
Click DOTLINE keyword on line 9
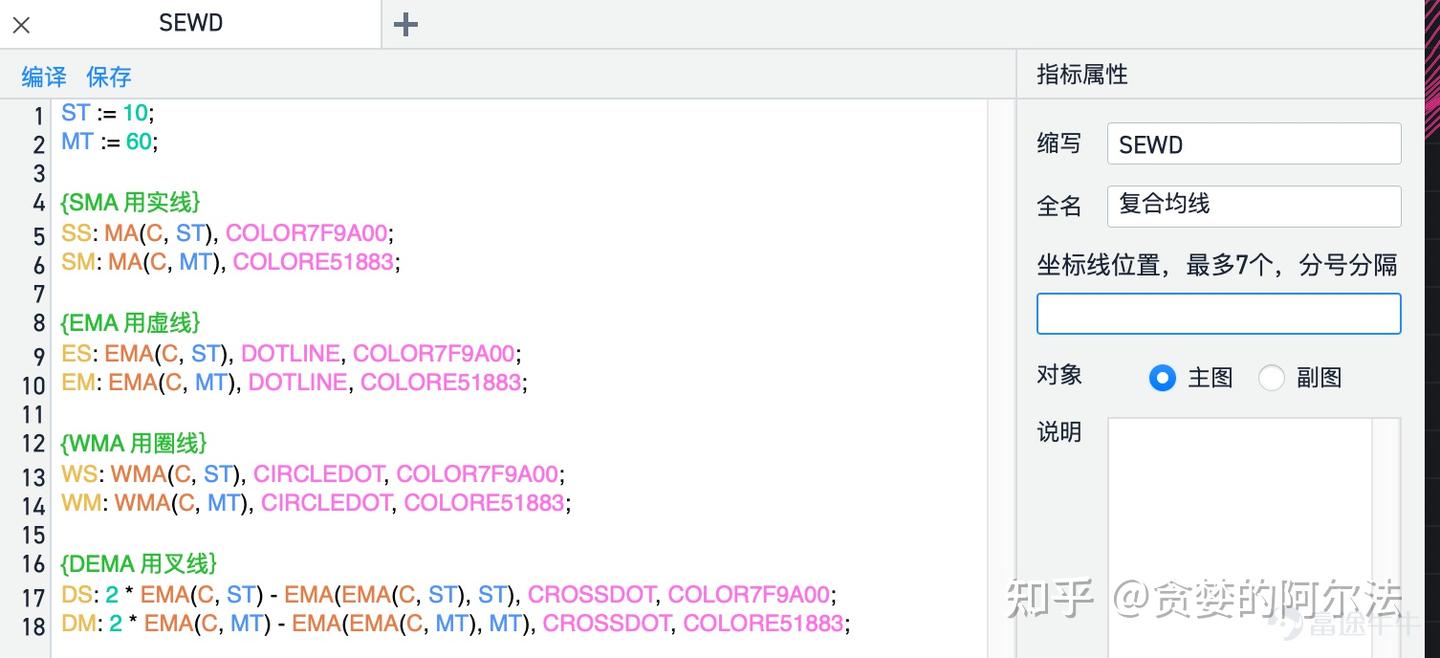tap(290, 354)
